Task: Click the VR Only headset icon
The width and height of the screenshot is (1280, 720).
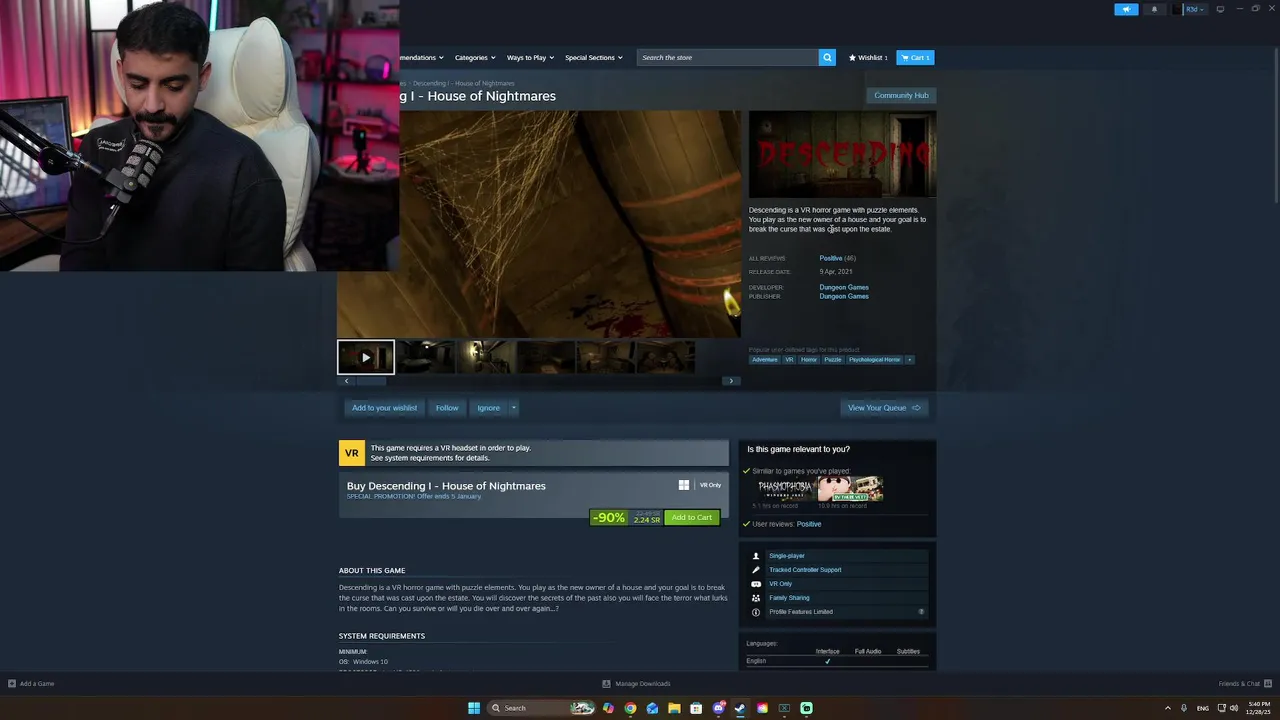Action: 756,584
